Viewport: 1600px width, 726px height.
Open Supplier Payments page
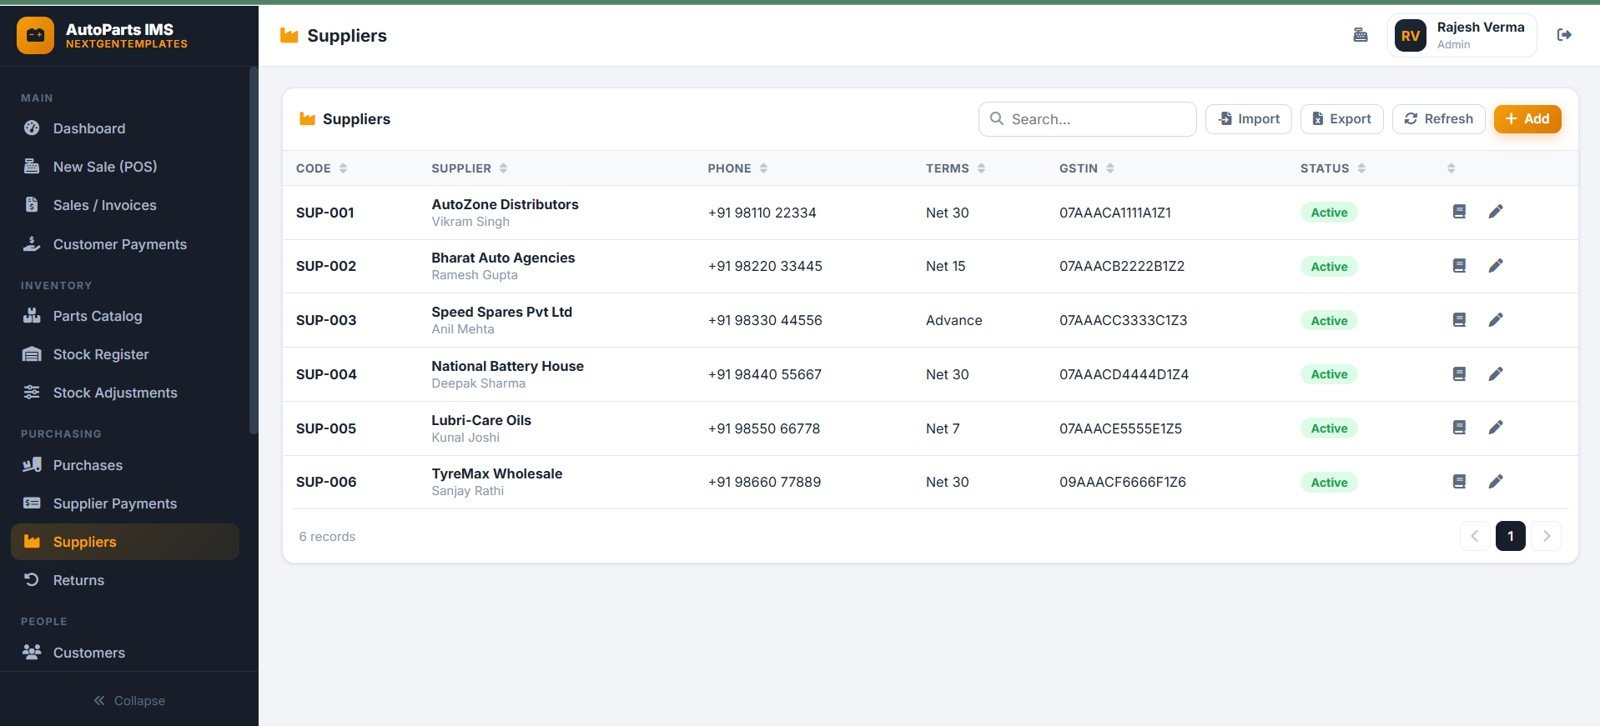click(x=125, y=504)
